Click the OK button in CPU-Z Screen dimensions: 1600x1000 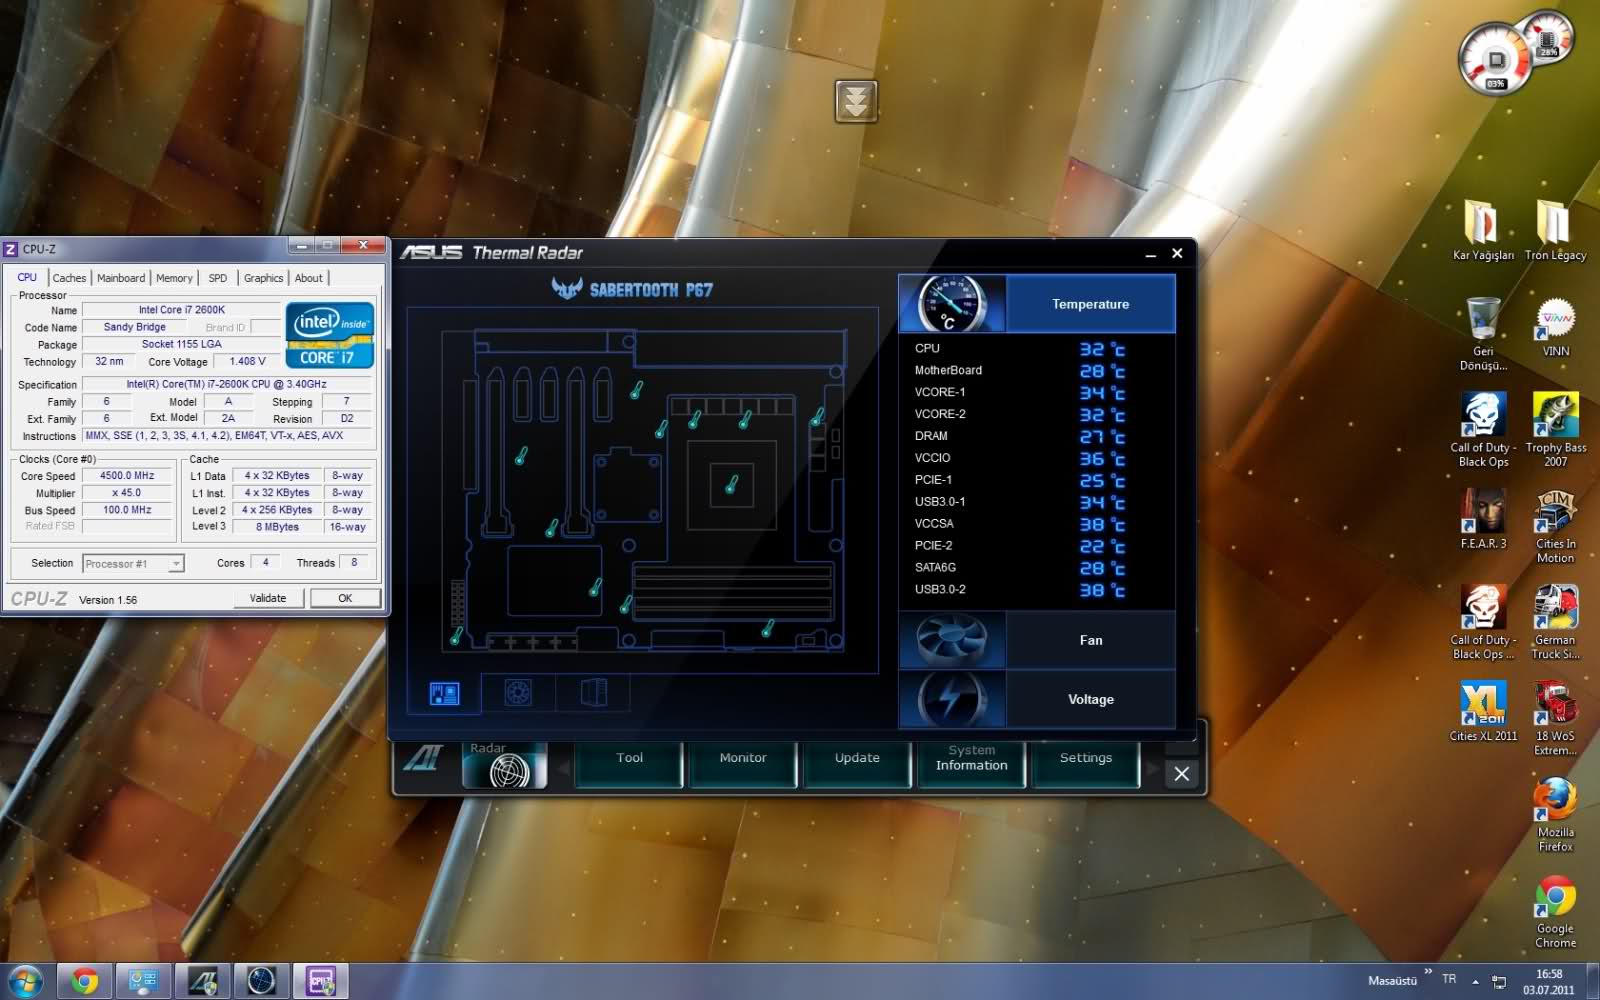pos(345,598)
